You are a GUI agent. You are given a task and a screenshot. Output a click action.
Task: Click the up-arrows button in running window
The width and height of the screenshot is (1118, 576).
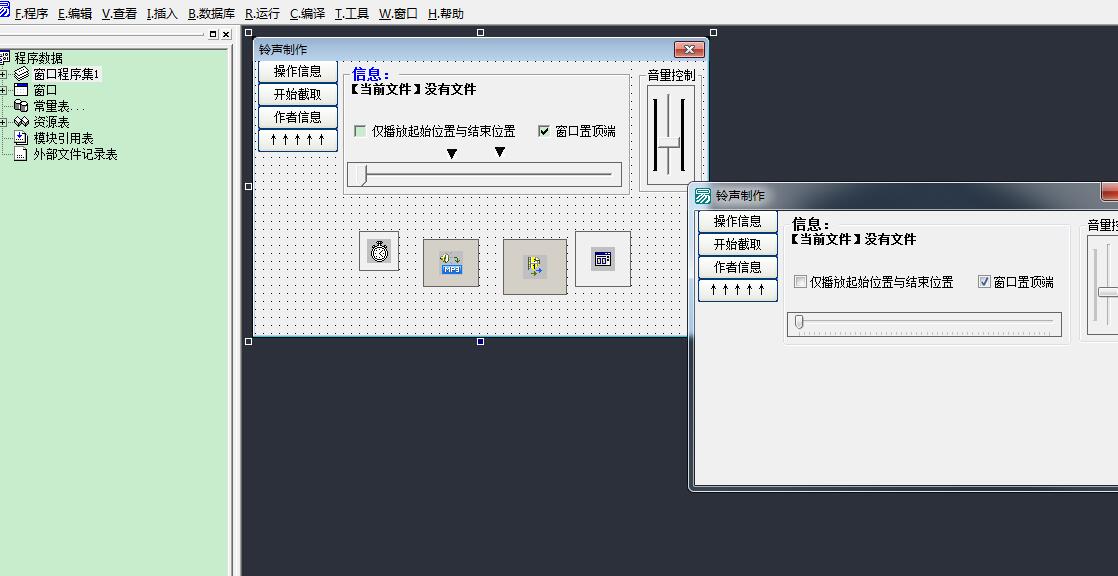tap(738, 289)
